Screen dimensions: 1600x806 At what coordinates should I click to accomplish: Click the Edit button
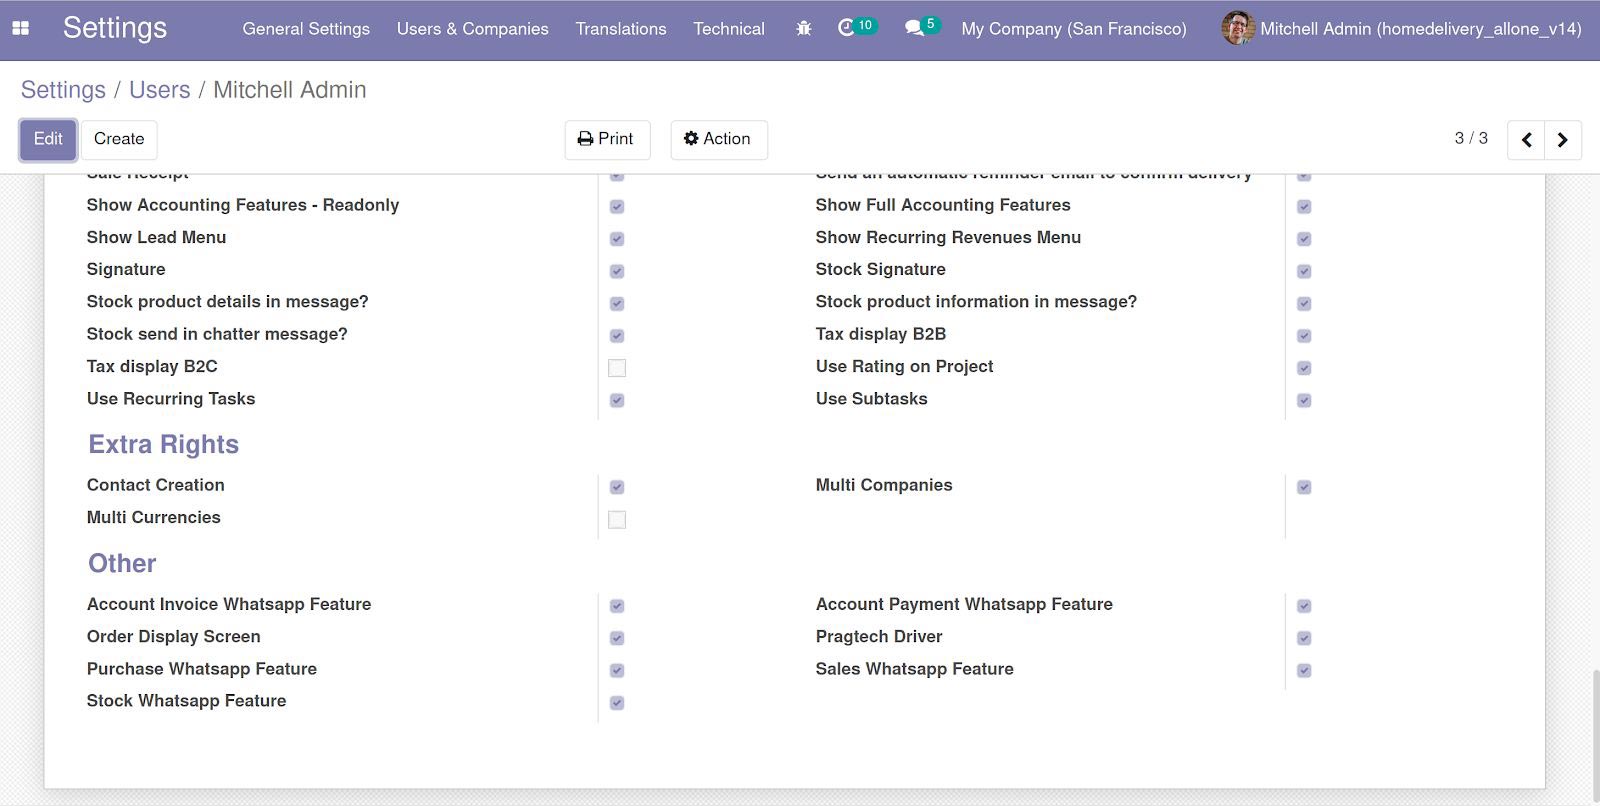click(x=48, y=140)
